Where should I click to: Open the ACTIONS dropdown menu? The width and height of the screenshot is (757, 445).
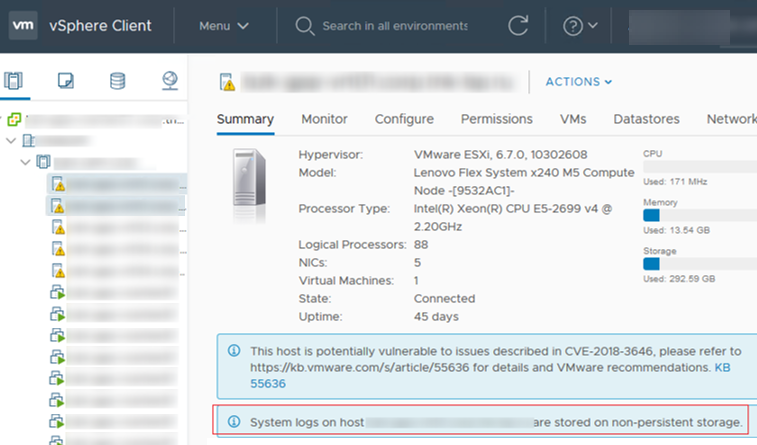coord(579,82)
